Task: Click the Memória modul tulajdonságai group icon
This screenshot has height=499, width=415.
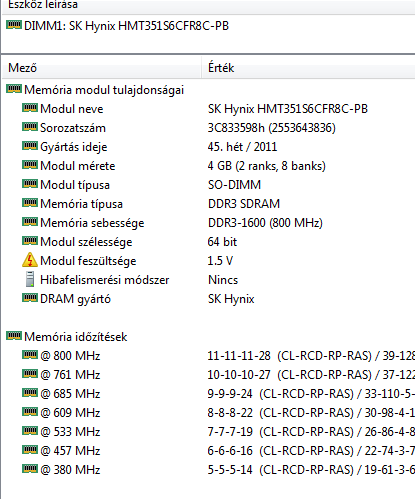Action: 14,89
